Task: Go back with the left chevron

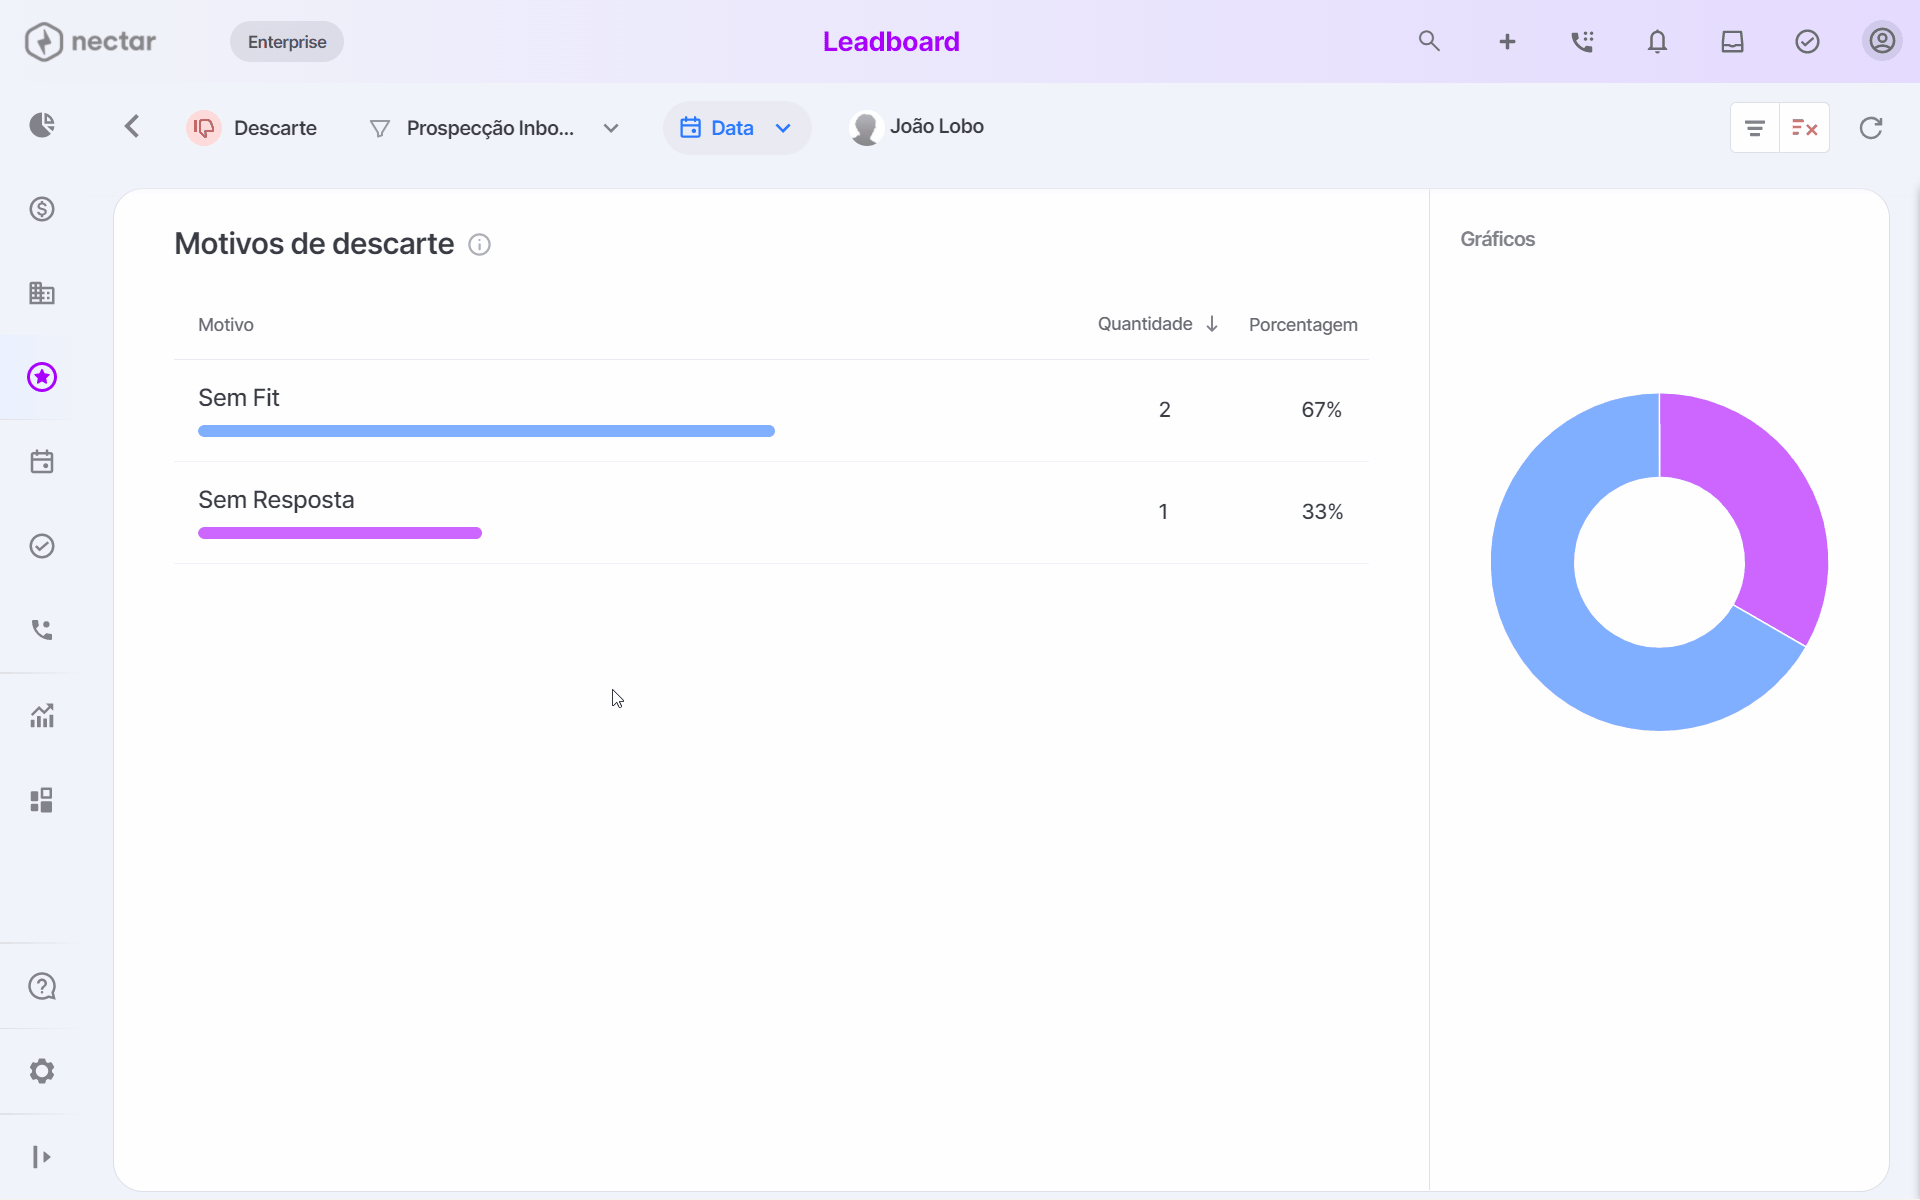Action: point(132,126)
